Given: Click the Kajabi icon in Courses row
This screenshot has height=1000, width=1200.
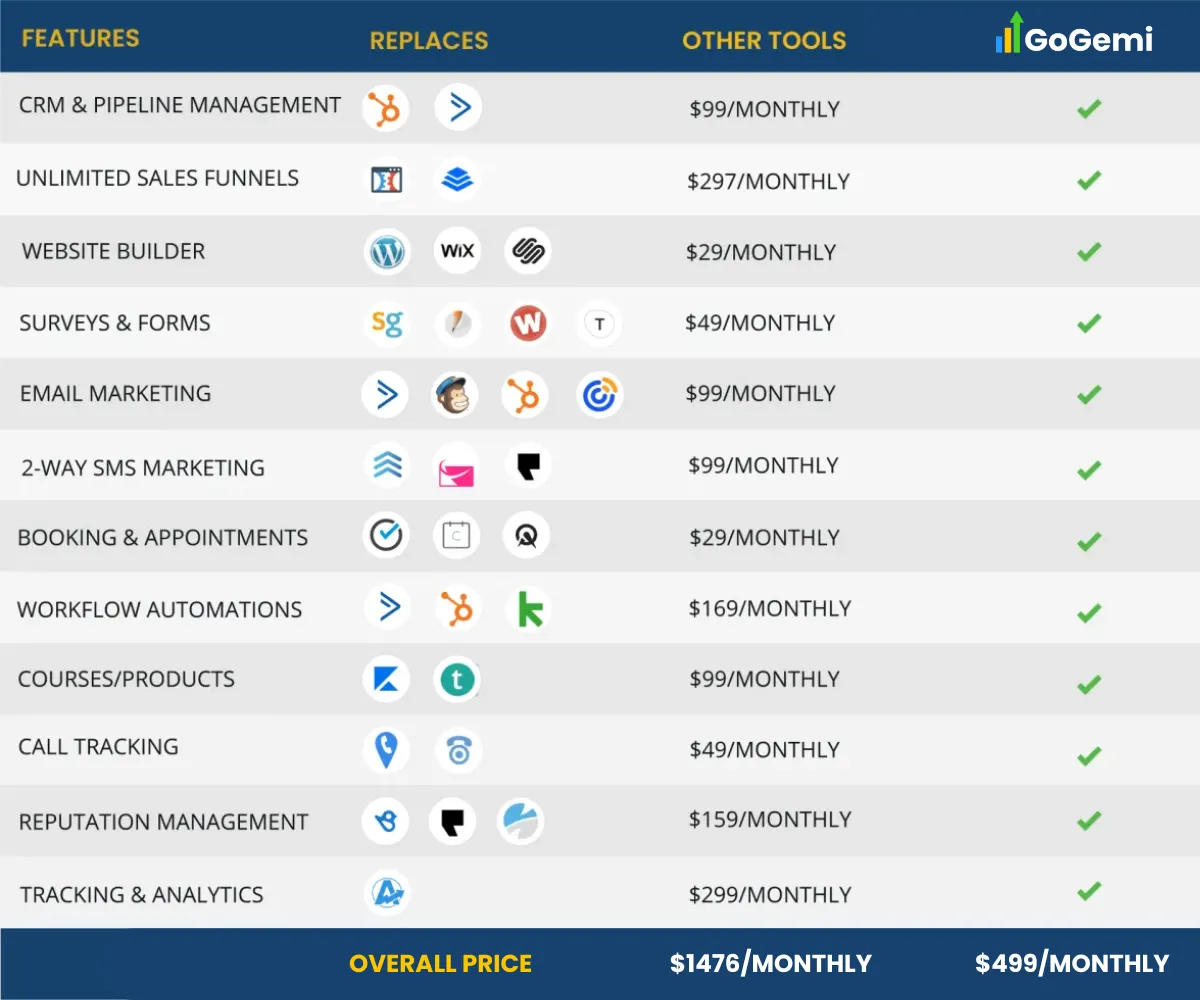Looking at the screenshot, I should coord(386,680).
